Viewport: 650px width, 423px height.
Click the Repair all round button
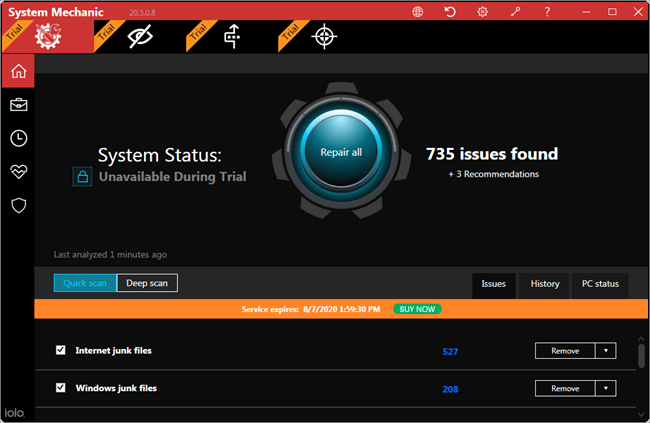tap(341, 151)
